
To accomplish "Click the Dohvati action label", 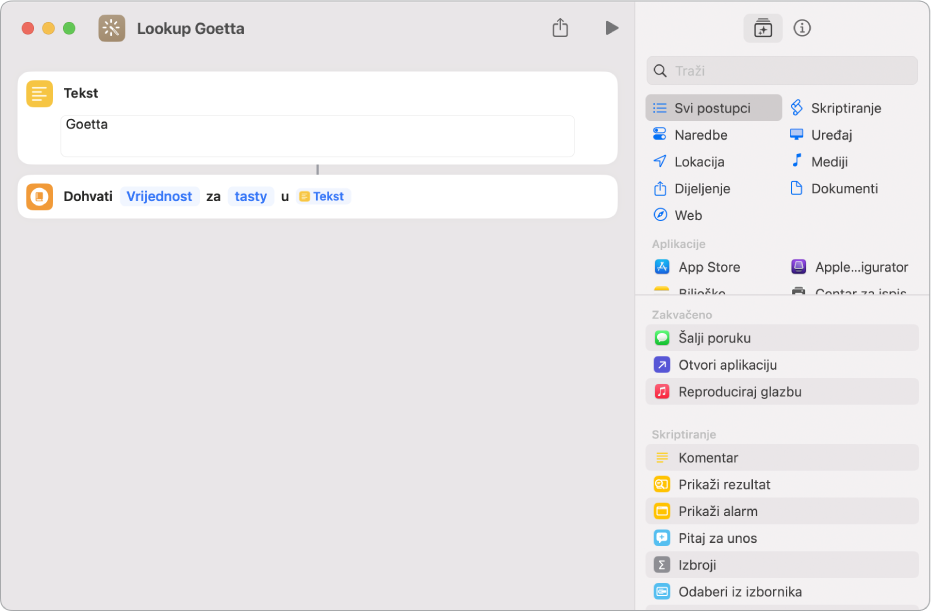I will click(x=88, y=196).
